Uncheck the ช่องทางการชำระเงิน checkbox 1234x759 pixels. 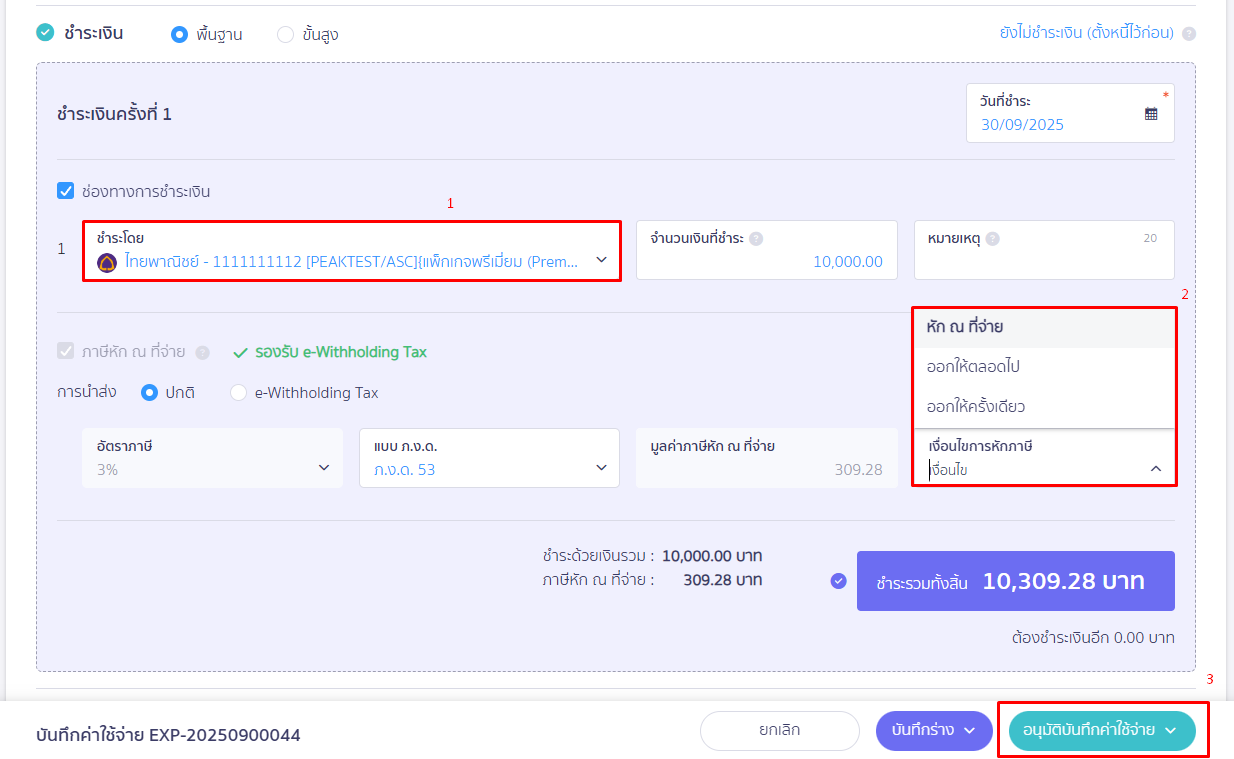click(x=66, y=191)
